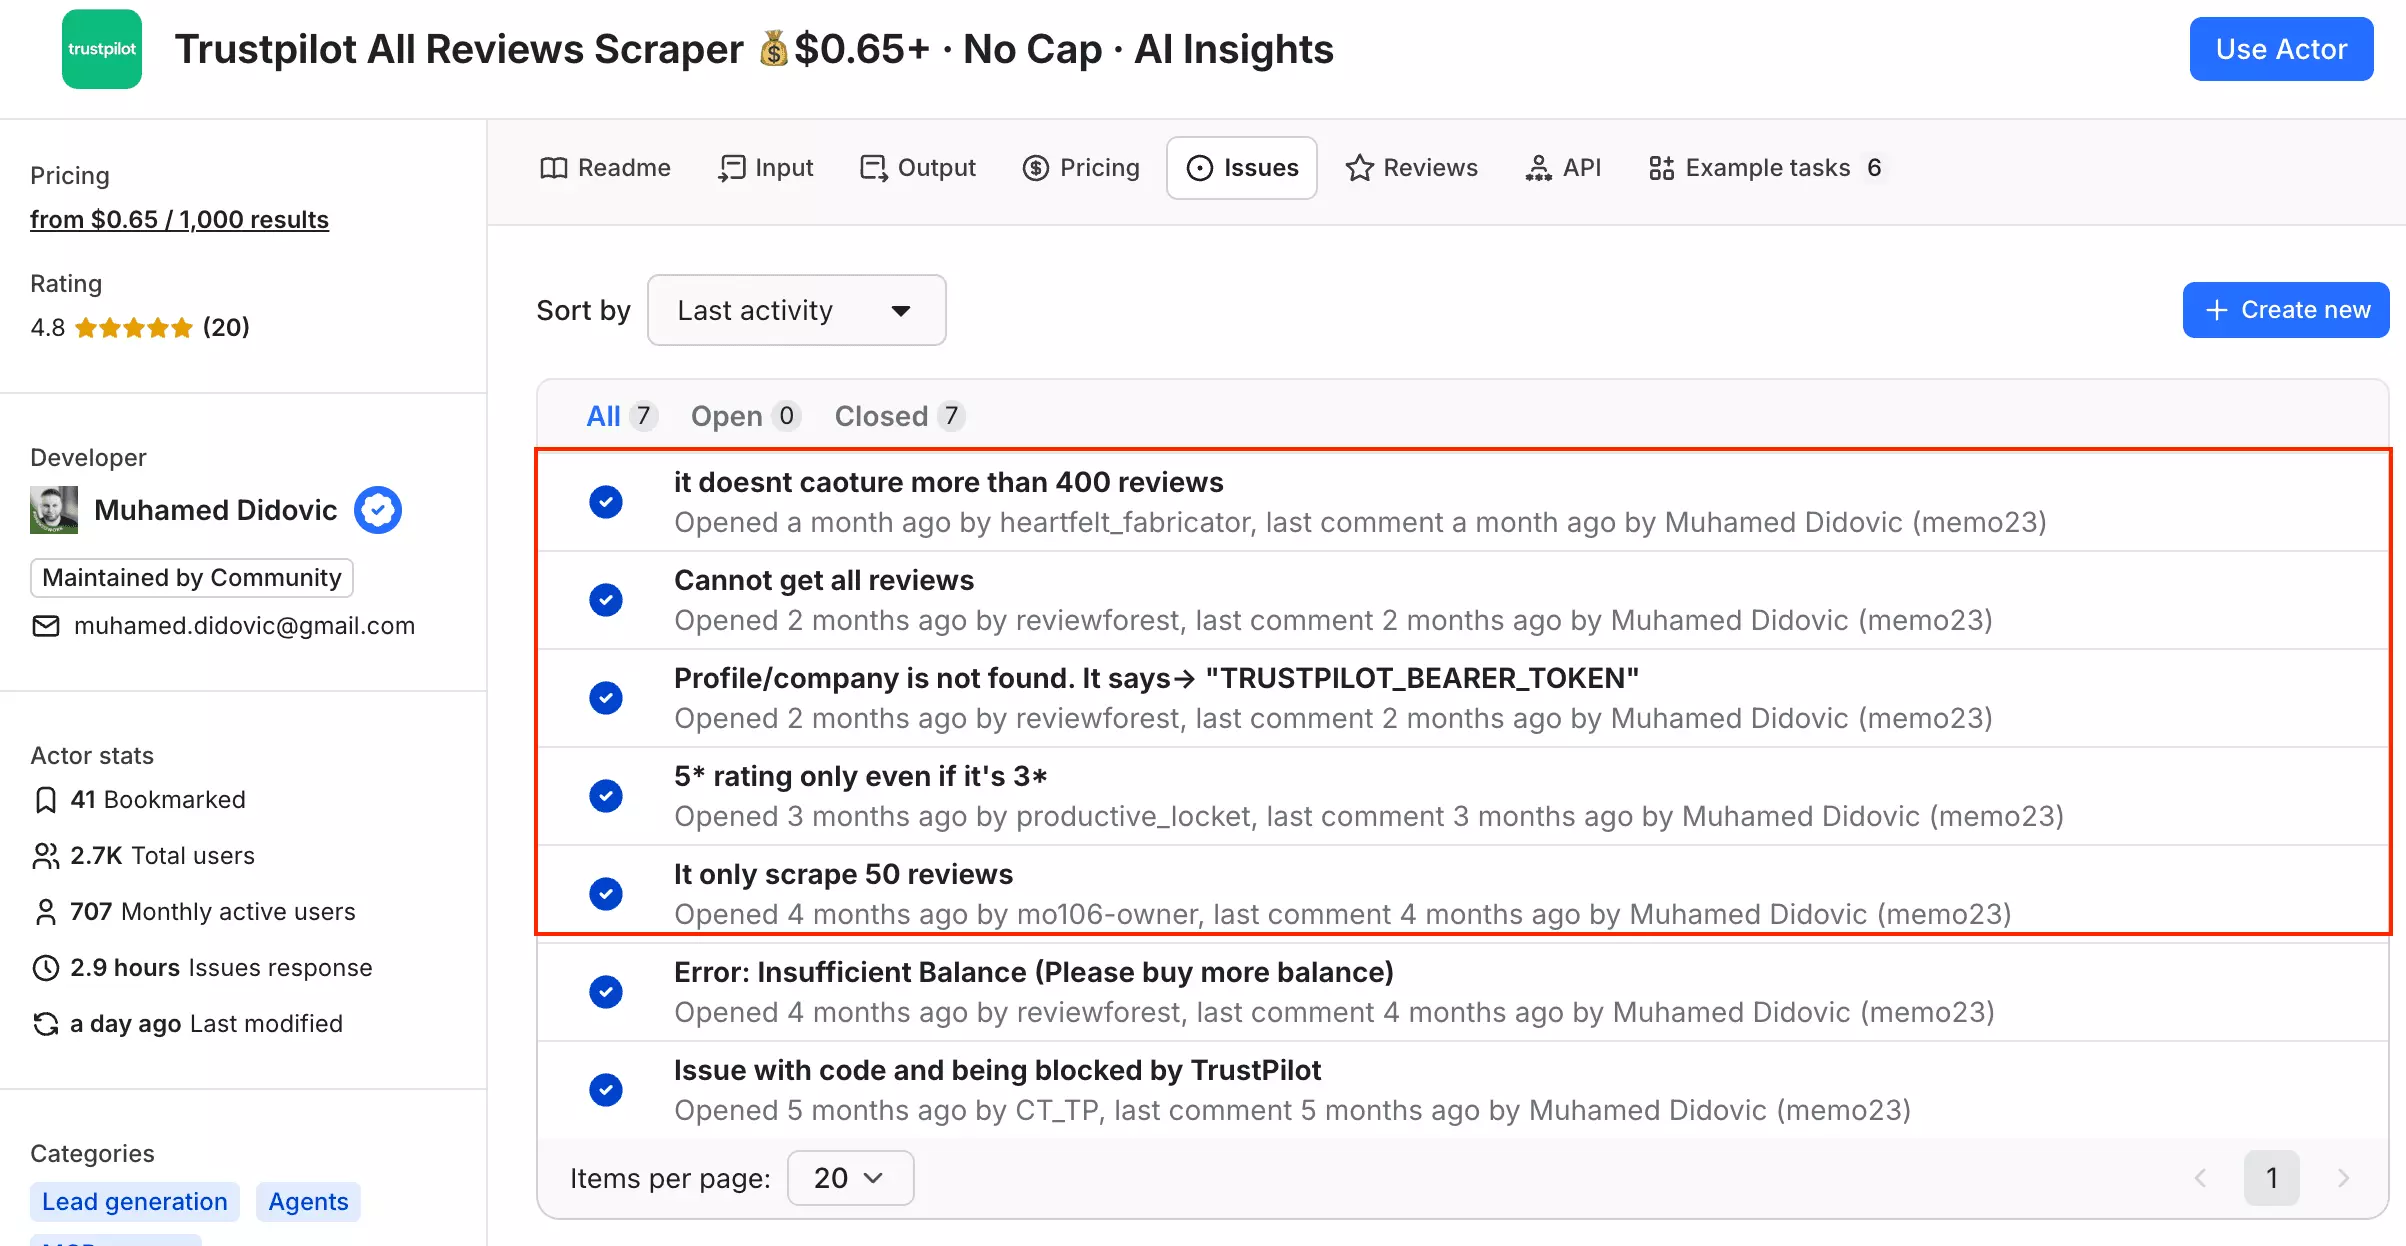This screenshot has width=2406, height=1246.
Task: Select the Agents category tag
Action: (308, 1201)
